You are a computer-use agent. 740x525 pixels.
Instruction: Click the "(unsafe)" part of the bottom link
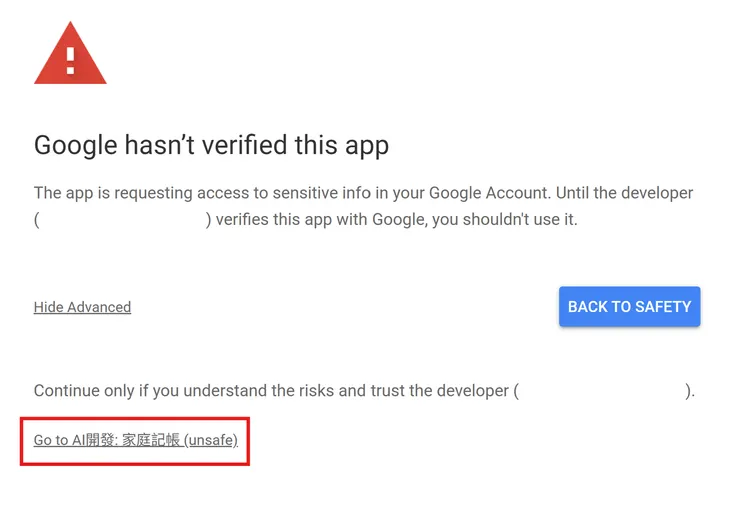pyautogui.click(x=211, y=440)
